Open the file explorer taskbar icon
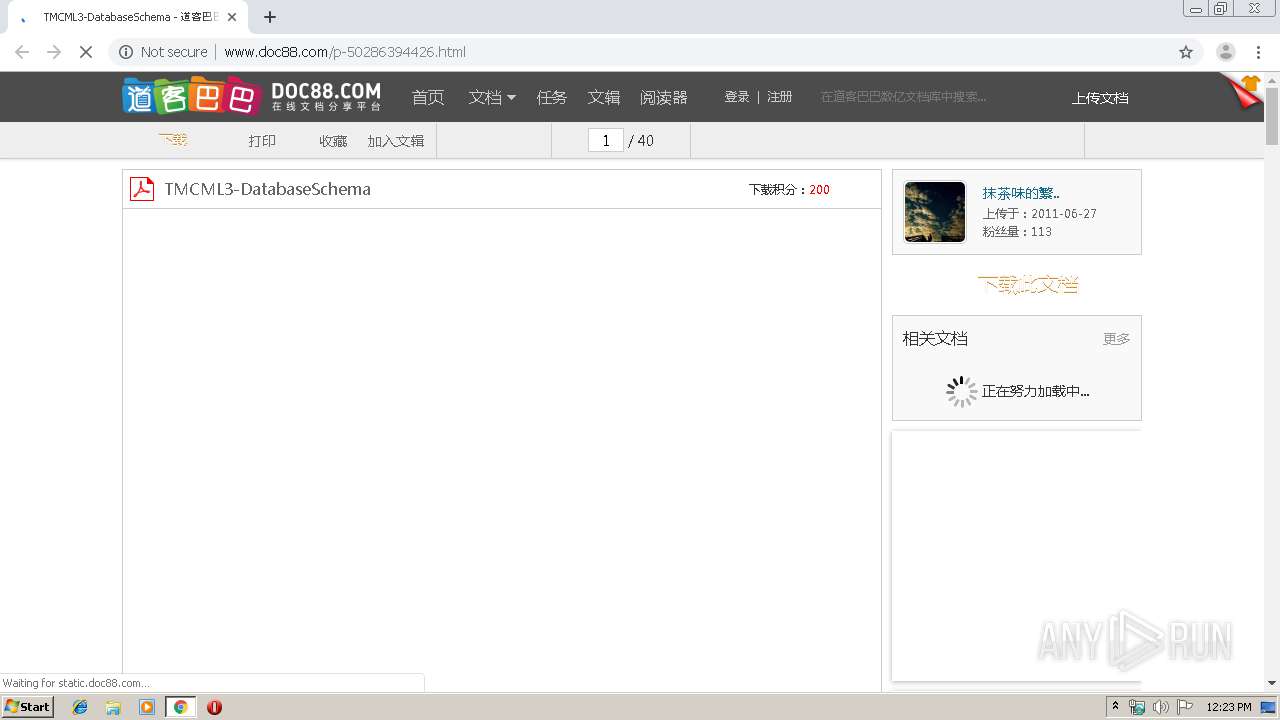 113,707
